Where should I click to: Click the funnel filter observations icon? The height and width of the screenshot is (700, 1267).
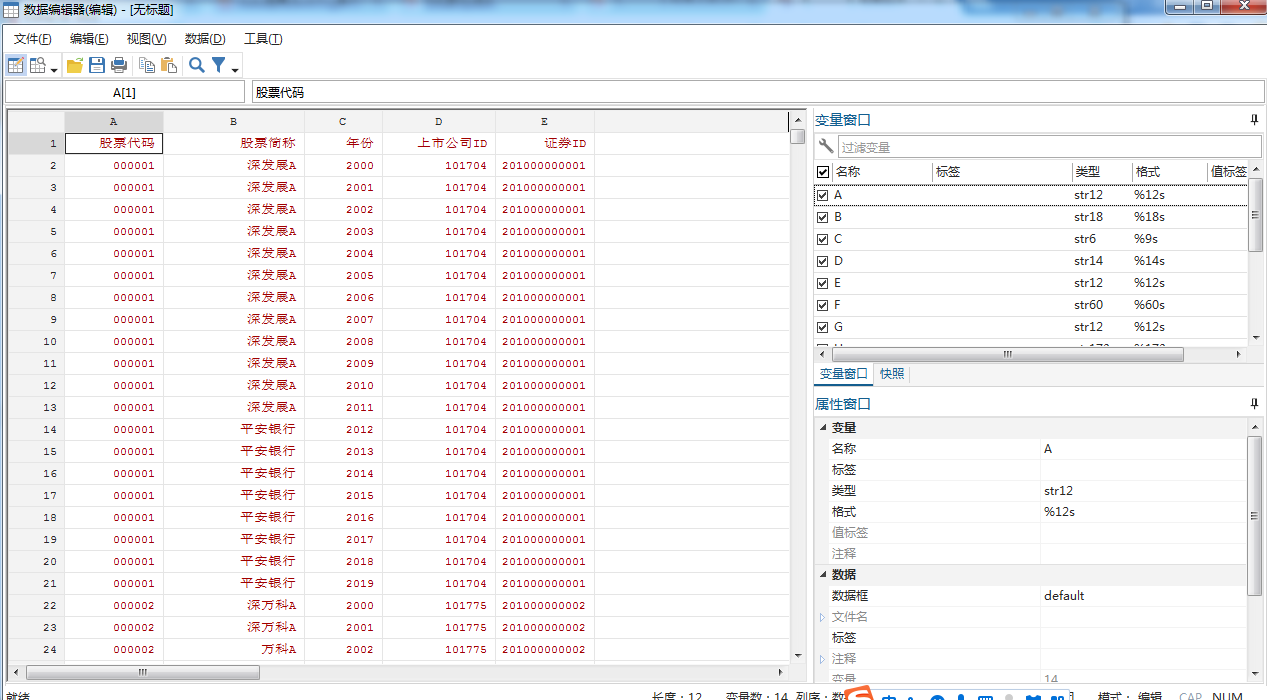point(219,66)
